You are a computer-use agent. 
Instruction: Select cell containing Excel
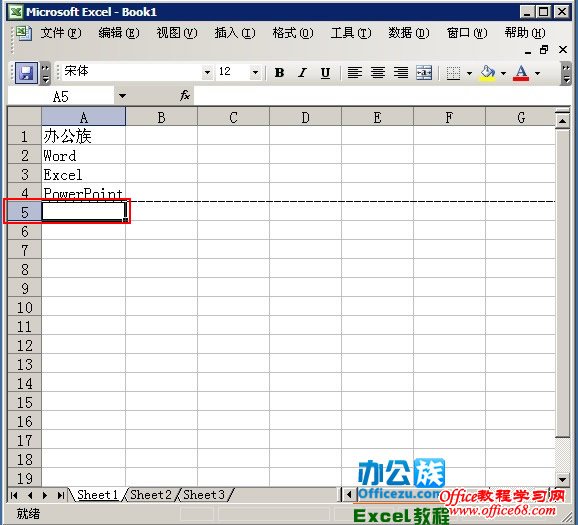coord(84,174)
